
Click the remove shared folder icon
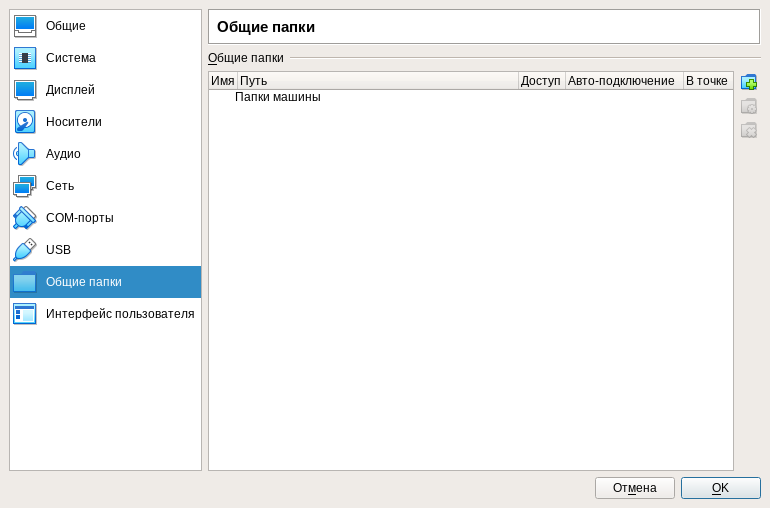(x=749, y=130)
